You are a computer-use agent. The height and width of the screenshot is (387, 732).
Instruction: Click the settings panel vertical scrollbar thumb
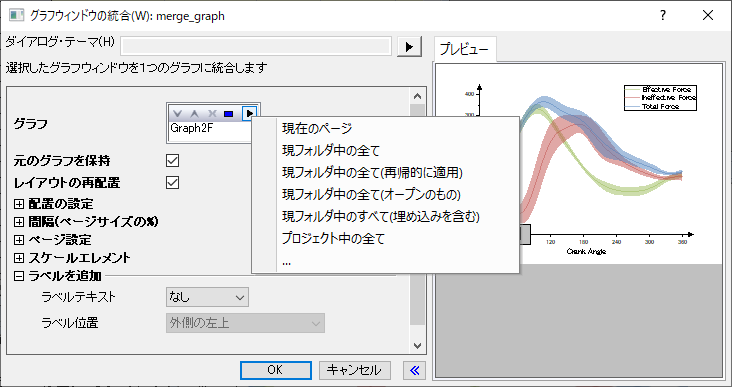417,215
